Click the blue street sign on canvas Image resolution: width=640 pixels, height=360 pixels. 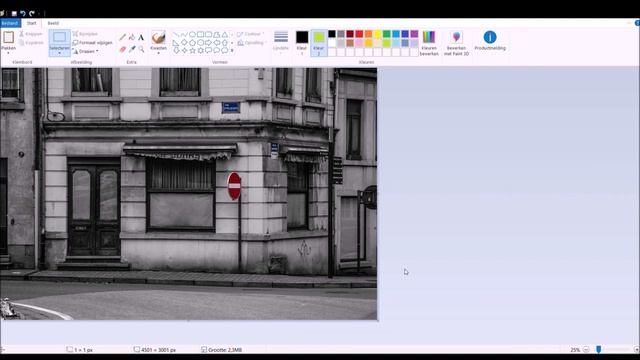(x=231, y=108)
